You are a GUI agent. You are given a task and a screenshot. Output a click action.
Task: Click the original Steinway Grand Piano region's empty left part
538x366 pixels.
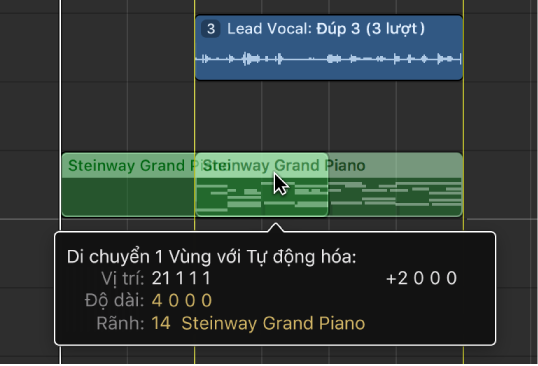(x=128, y=198)
